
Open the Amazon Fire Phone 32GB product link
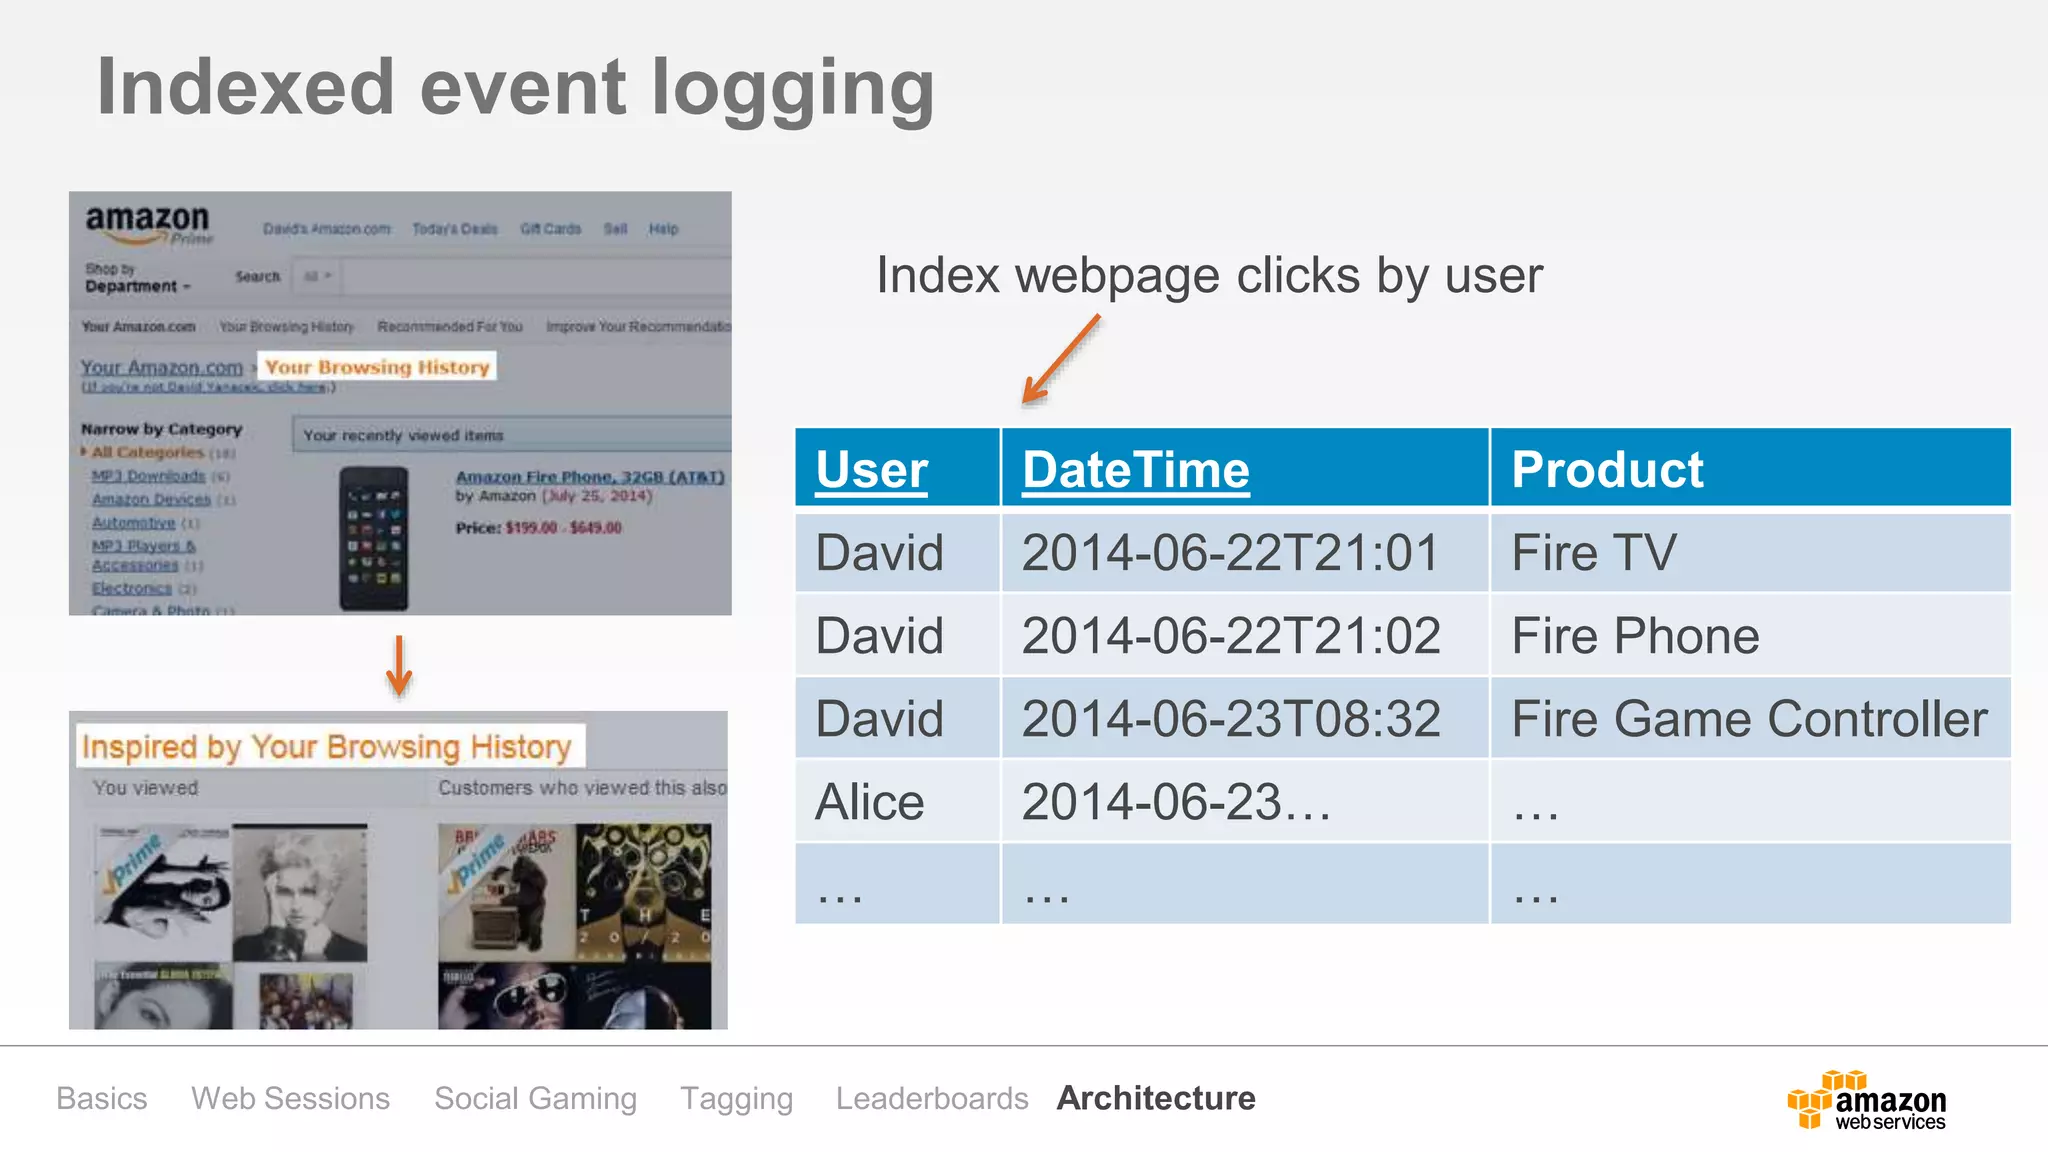(x=590, y=477)
